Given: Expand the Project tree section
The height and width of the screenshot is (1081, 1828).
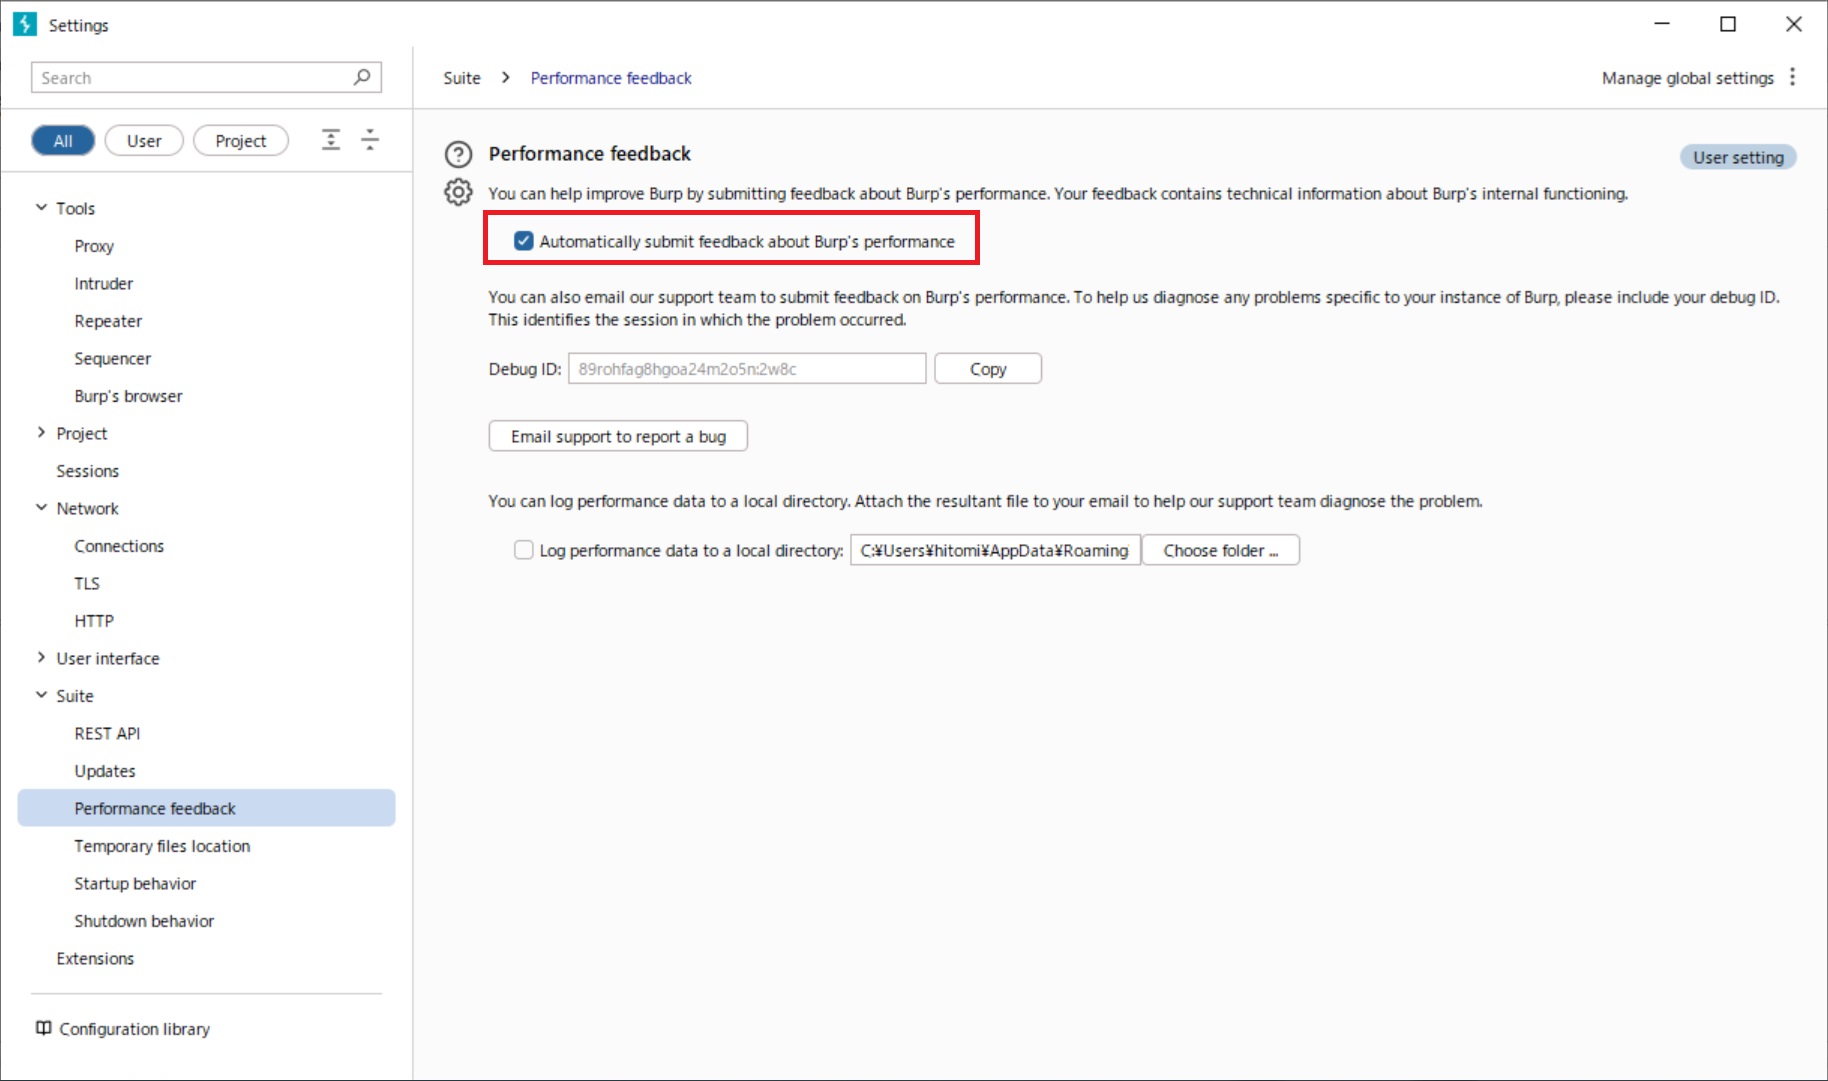Looking at the screenshot, I should coord(41,433).
